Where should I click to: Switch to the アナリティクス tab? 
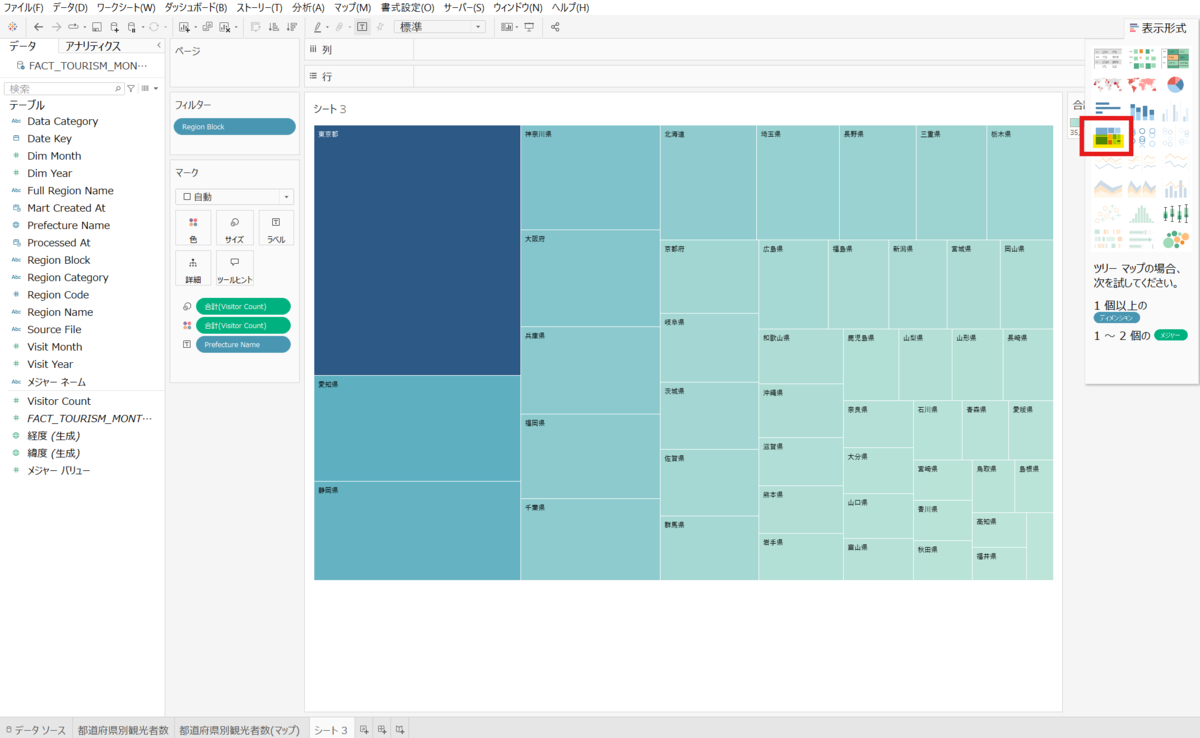[x=93, y=46]
